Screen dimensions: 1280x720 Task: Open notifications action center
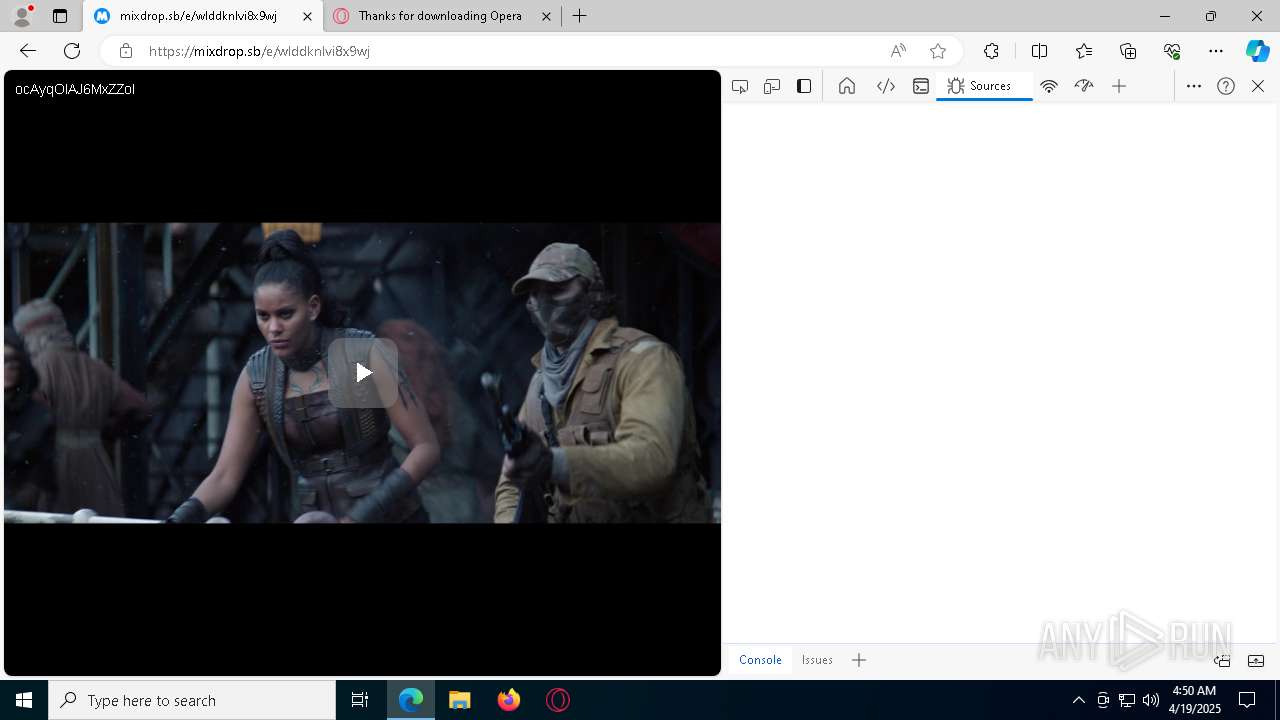pos(1247,700)
